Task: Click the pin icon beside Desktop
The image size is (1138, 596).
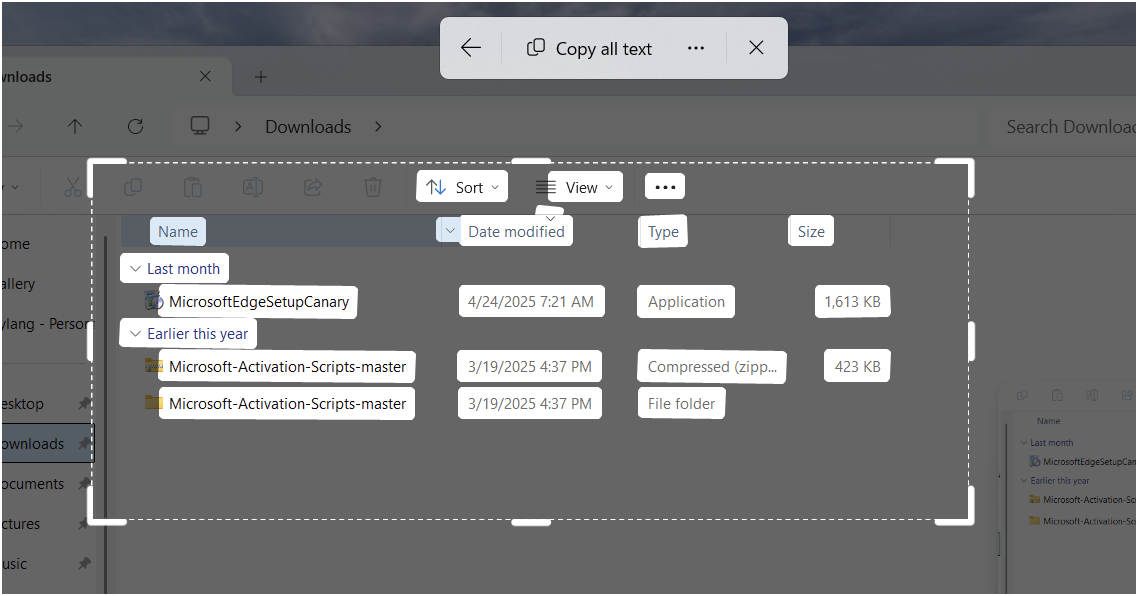Action: click(85, 403)
